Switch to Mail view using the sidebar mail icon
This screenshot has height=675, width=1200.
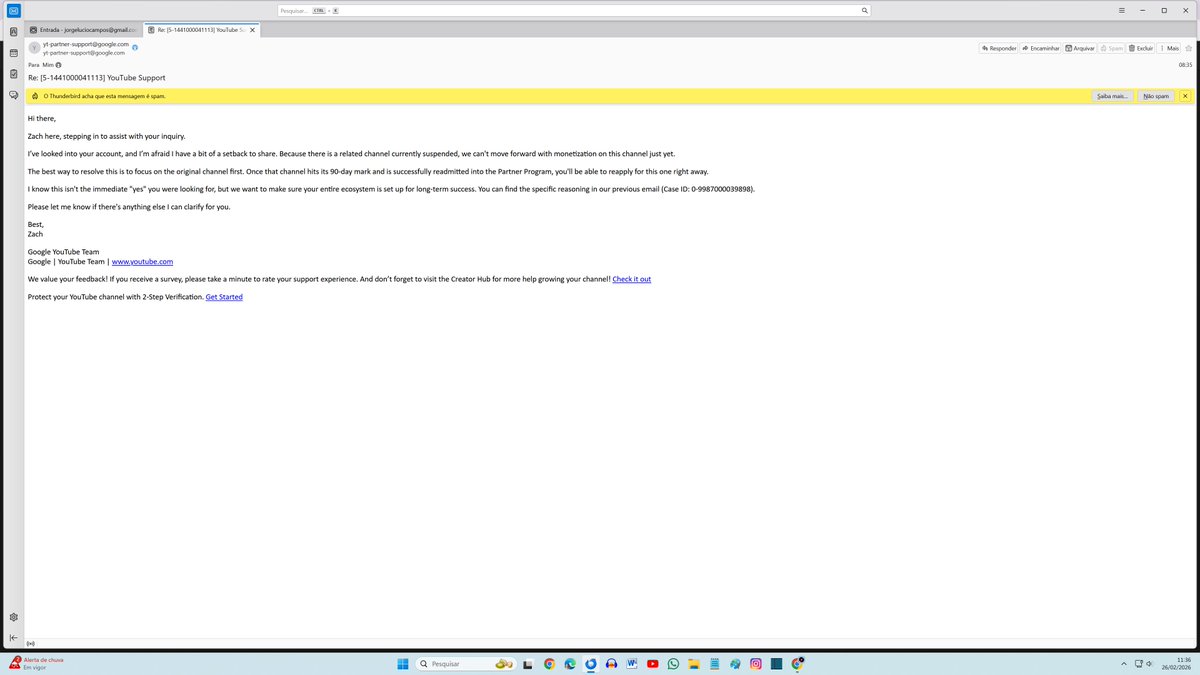click(x=12, y=32)
